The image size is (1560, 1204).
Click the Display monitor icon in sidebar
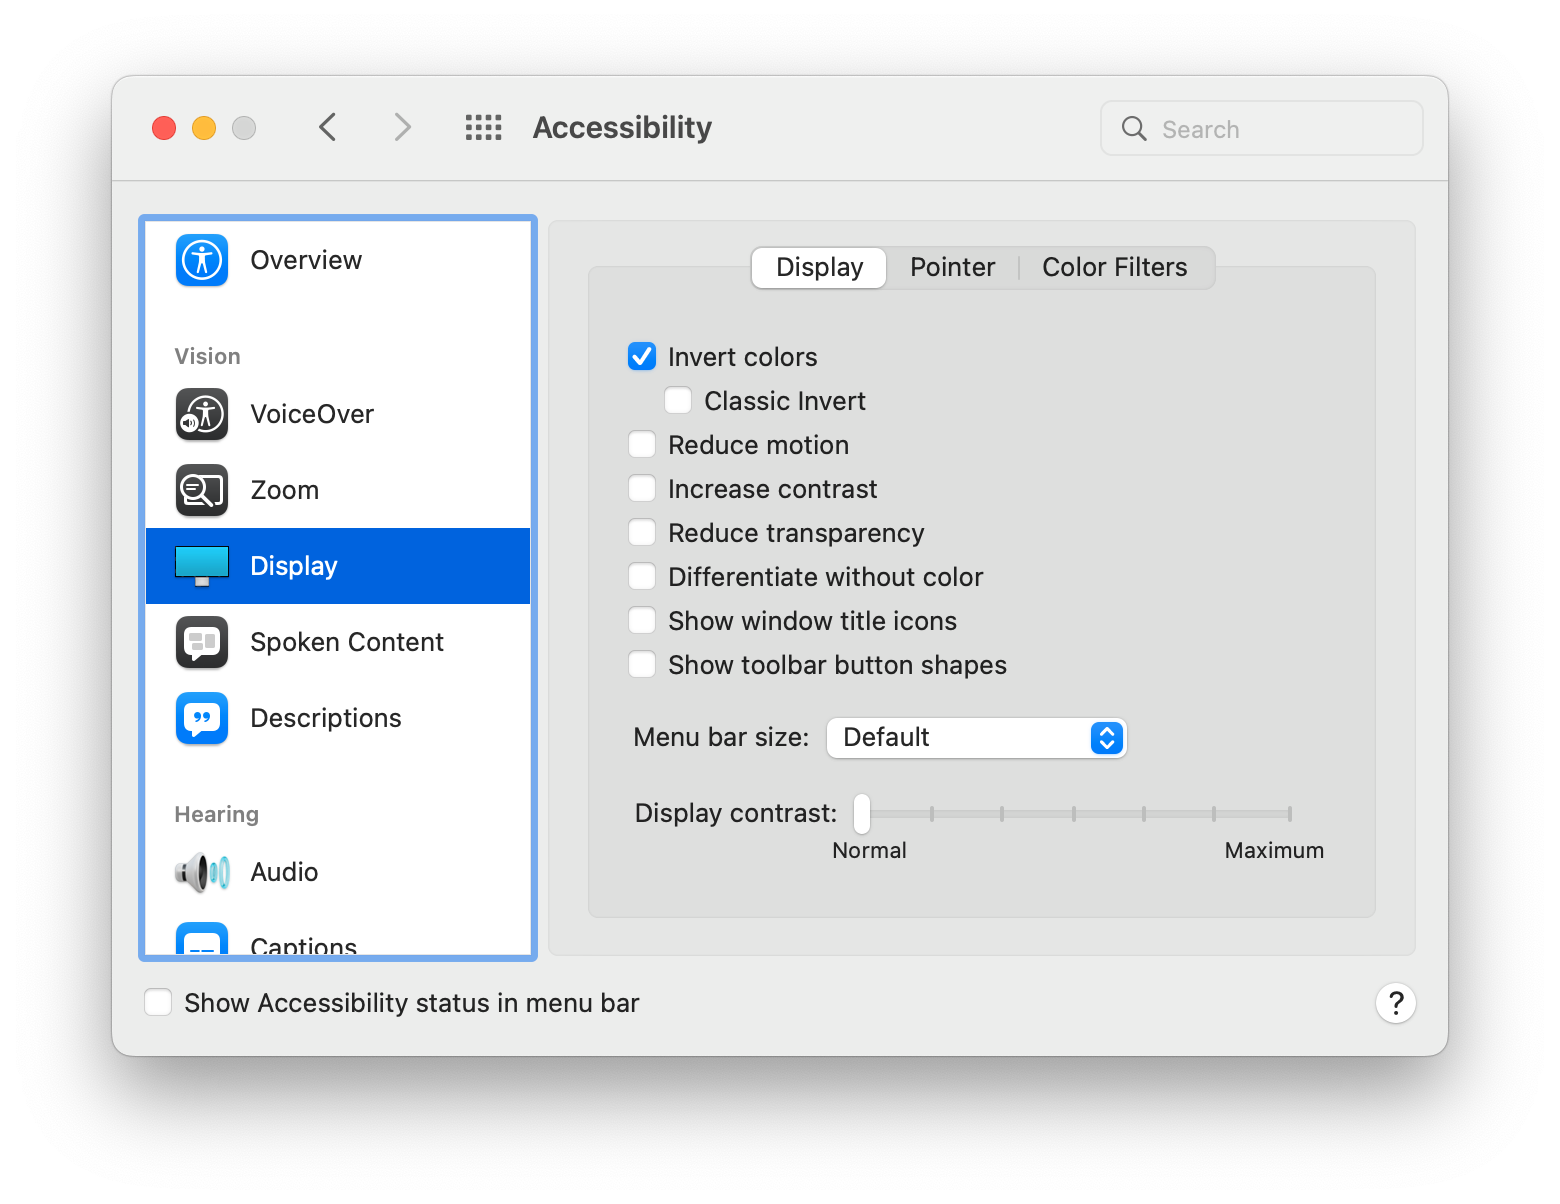point(201,565)
